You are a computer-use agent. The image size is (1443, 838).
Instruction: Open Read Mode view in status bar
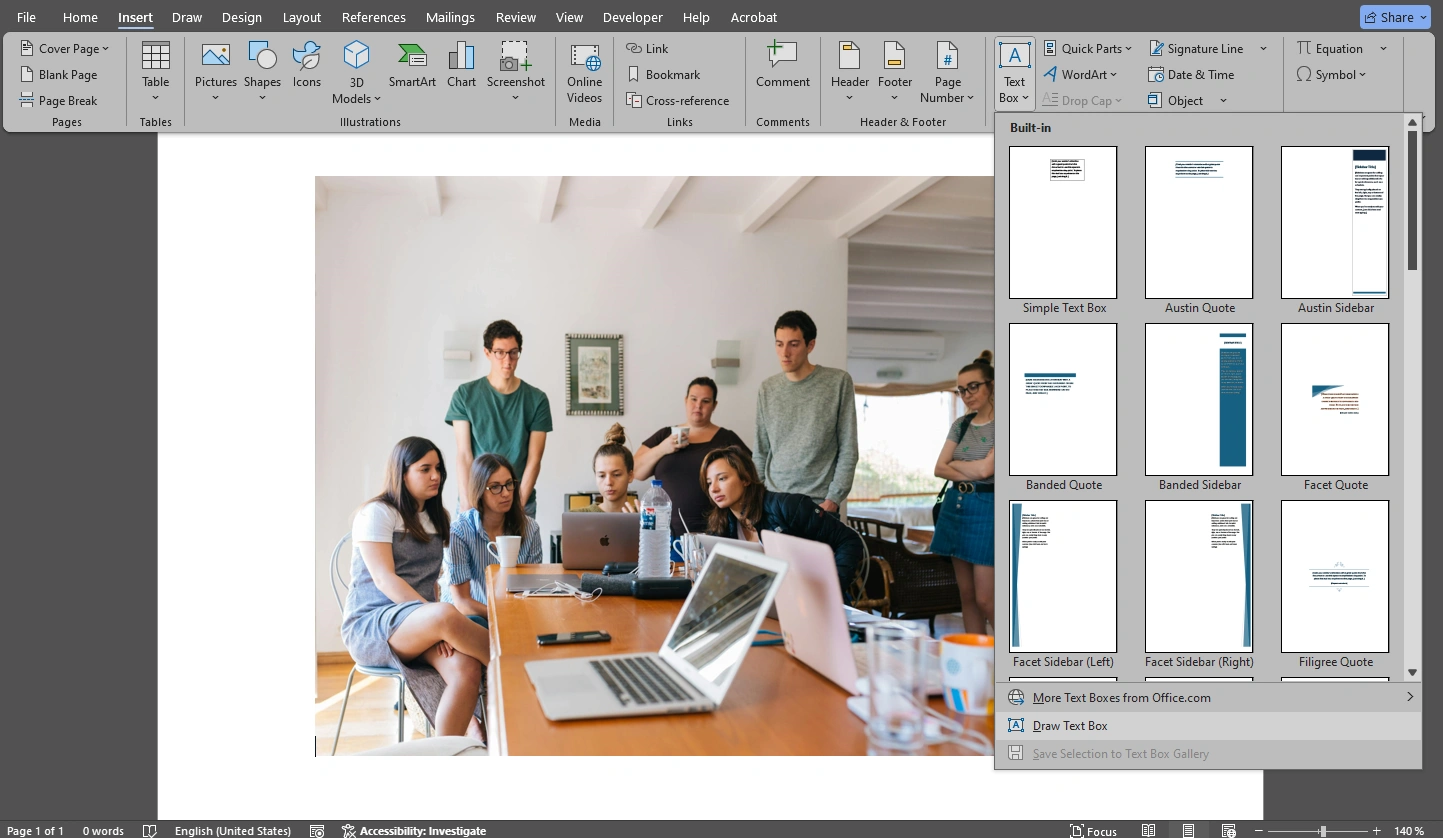[x=1149, y=831]
